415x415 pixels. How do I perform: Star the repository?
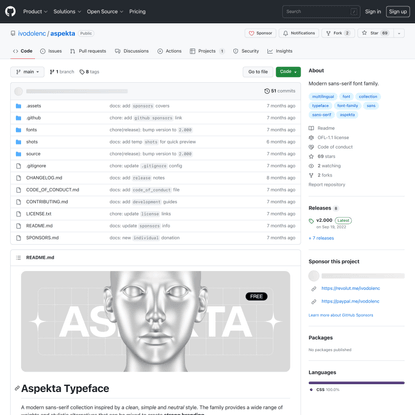(375, 33)
